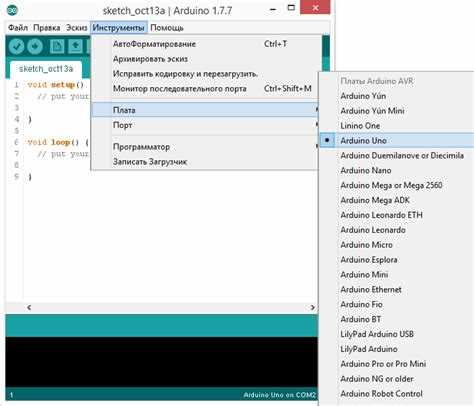Pick Arduino Esplora from board list

(397, 260)
